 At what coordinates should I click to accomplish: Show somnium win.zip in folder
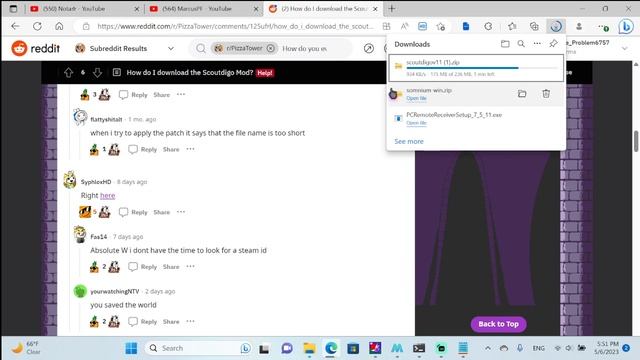(x=522, y=94)
